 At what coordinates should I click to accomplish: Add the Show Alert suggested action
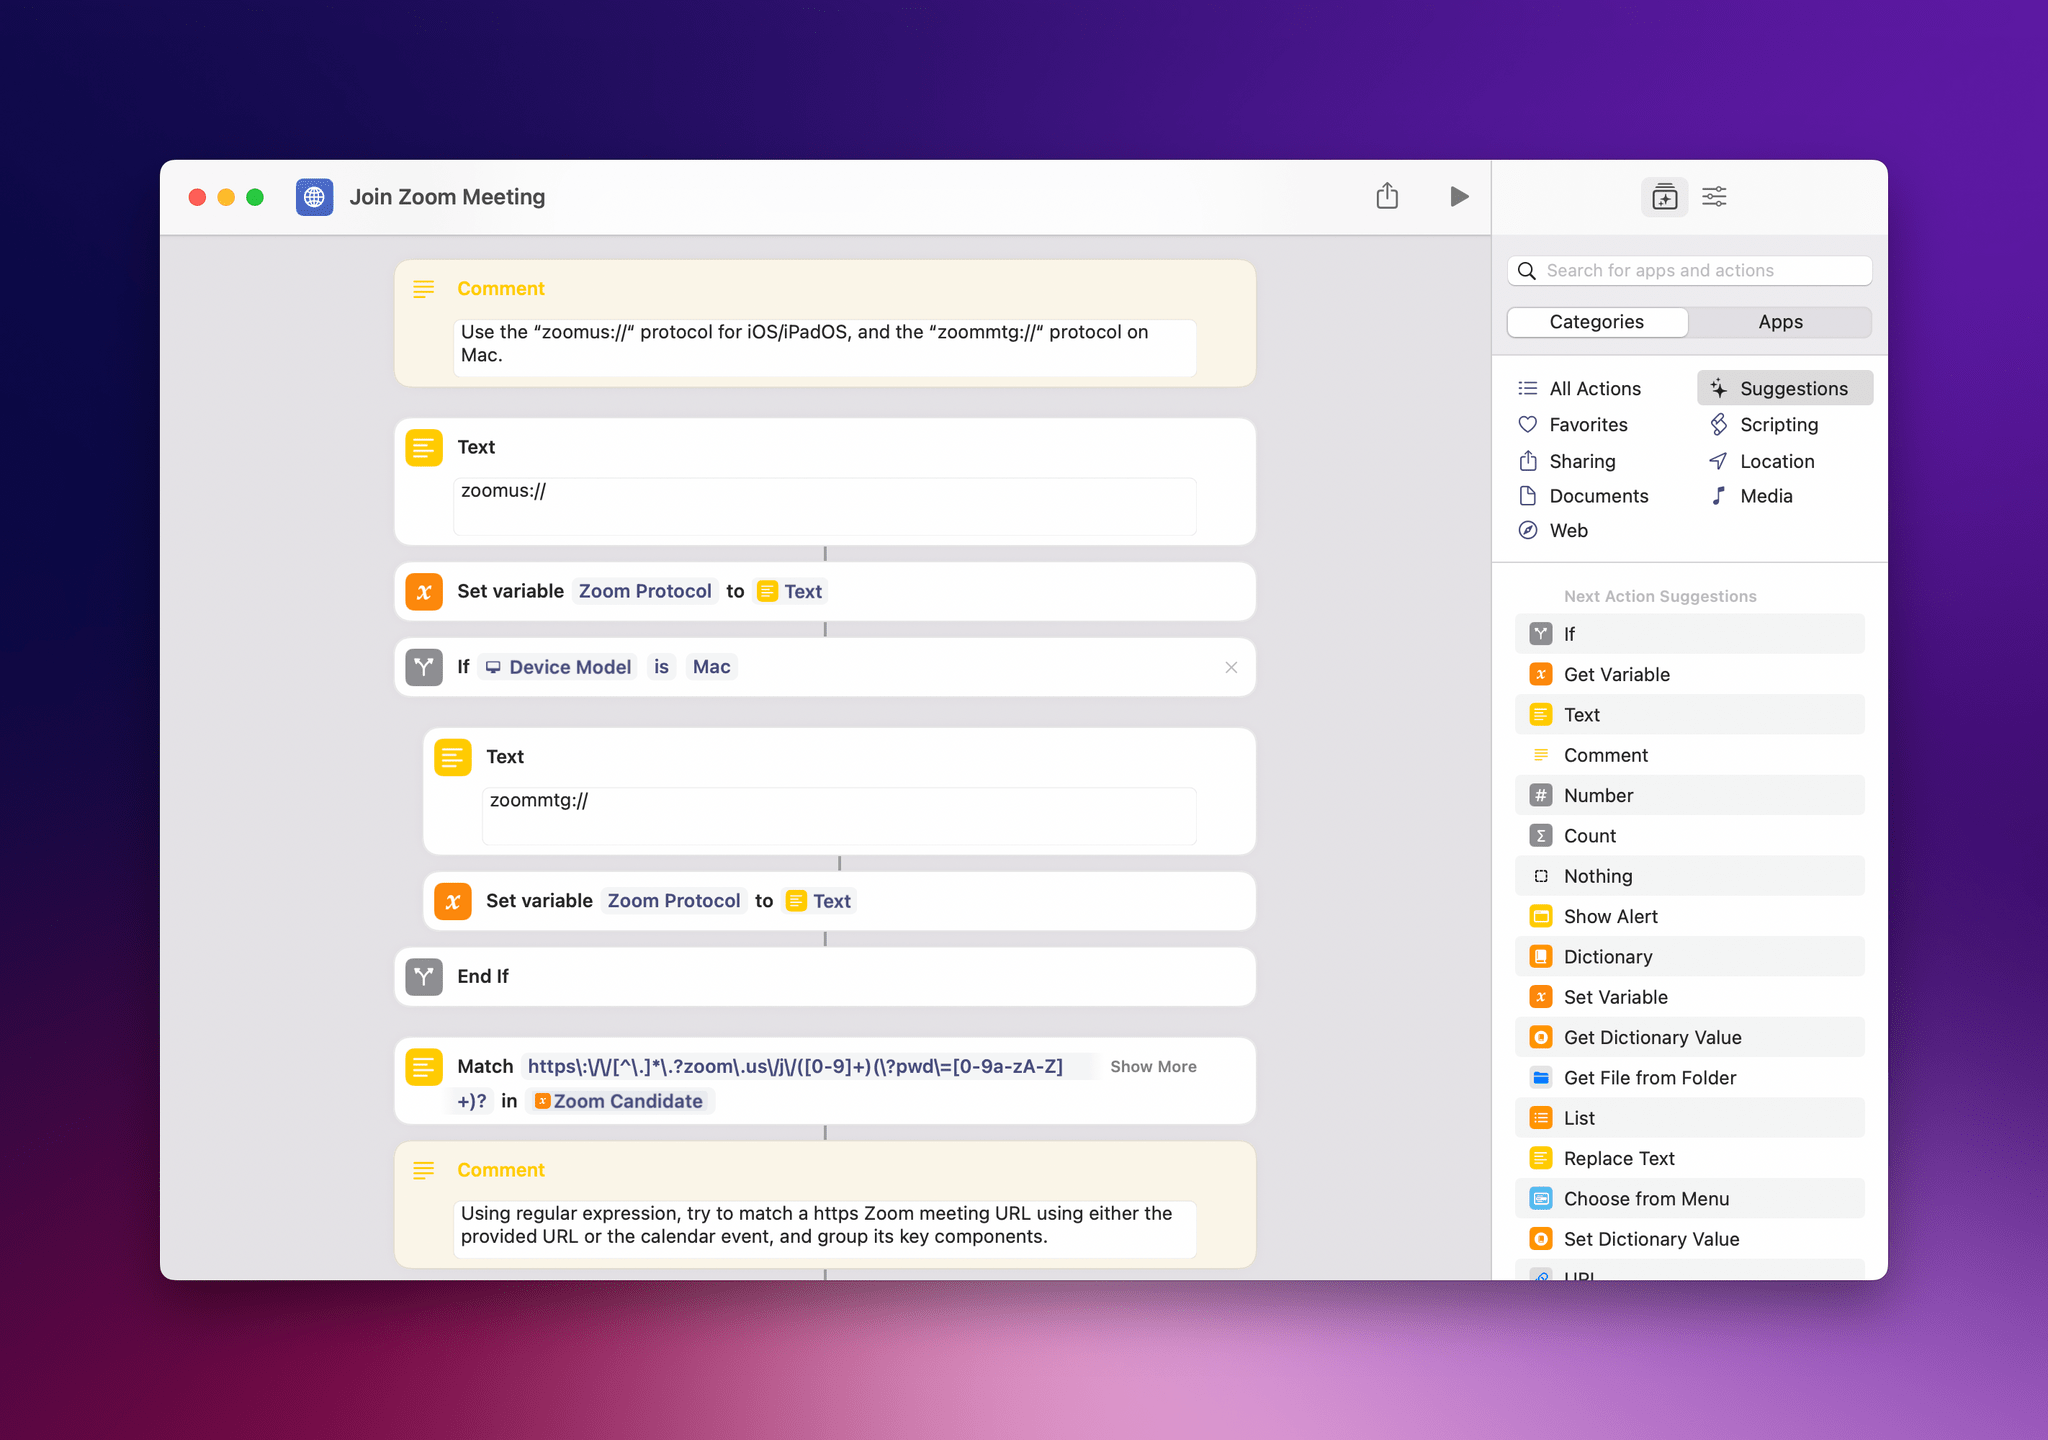(x=1690, y=917)
